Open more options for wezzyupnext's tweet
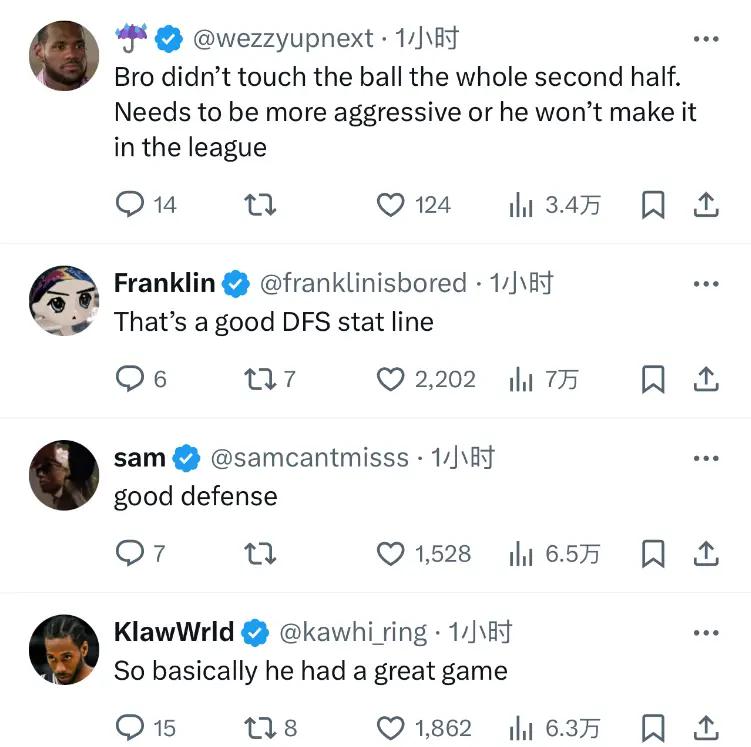 click(706, 40)
